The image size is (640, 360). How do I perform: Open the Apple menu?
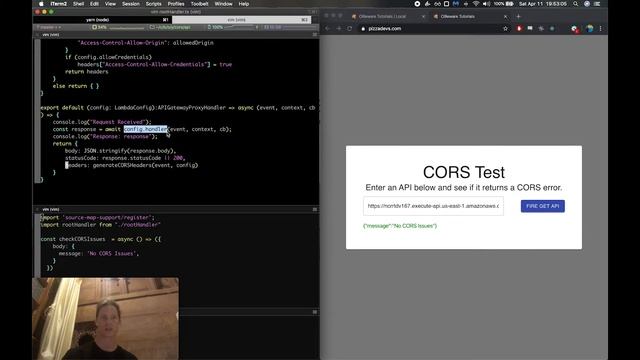click(41, 4)
